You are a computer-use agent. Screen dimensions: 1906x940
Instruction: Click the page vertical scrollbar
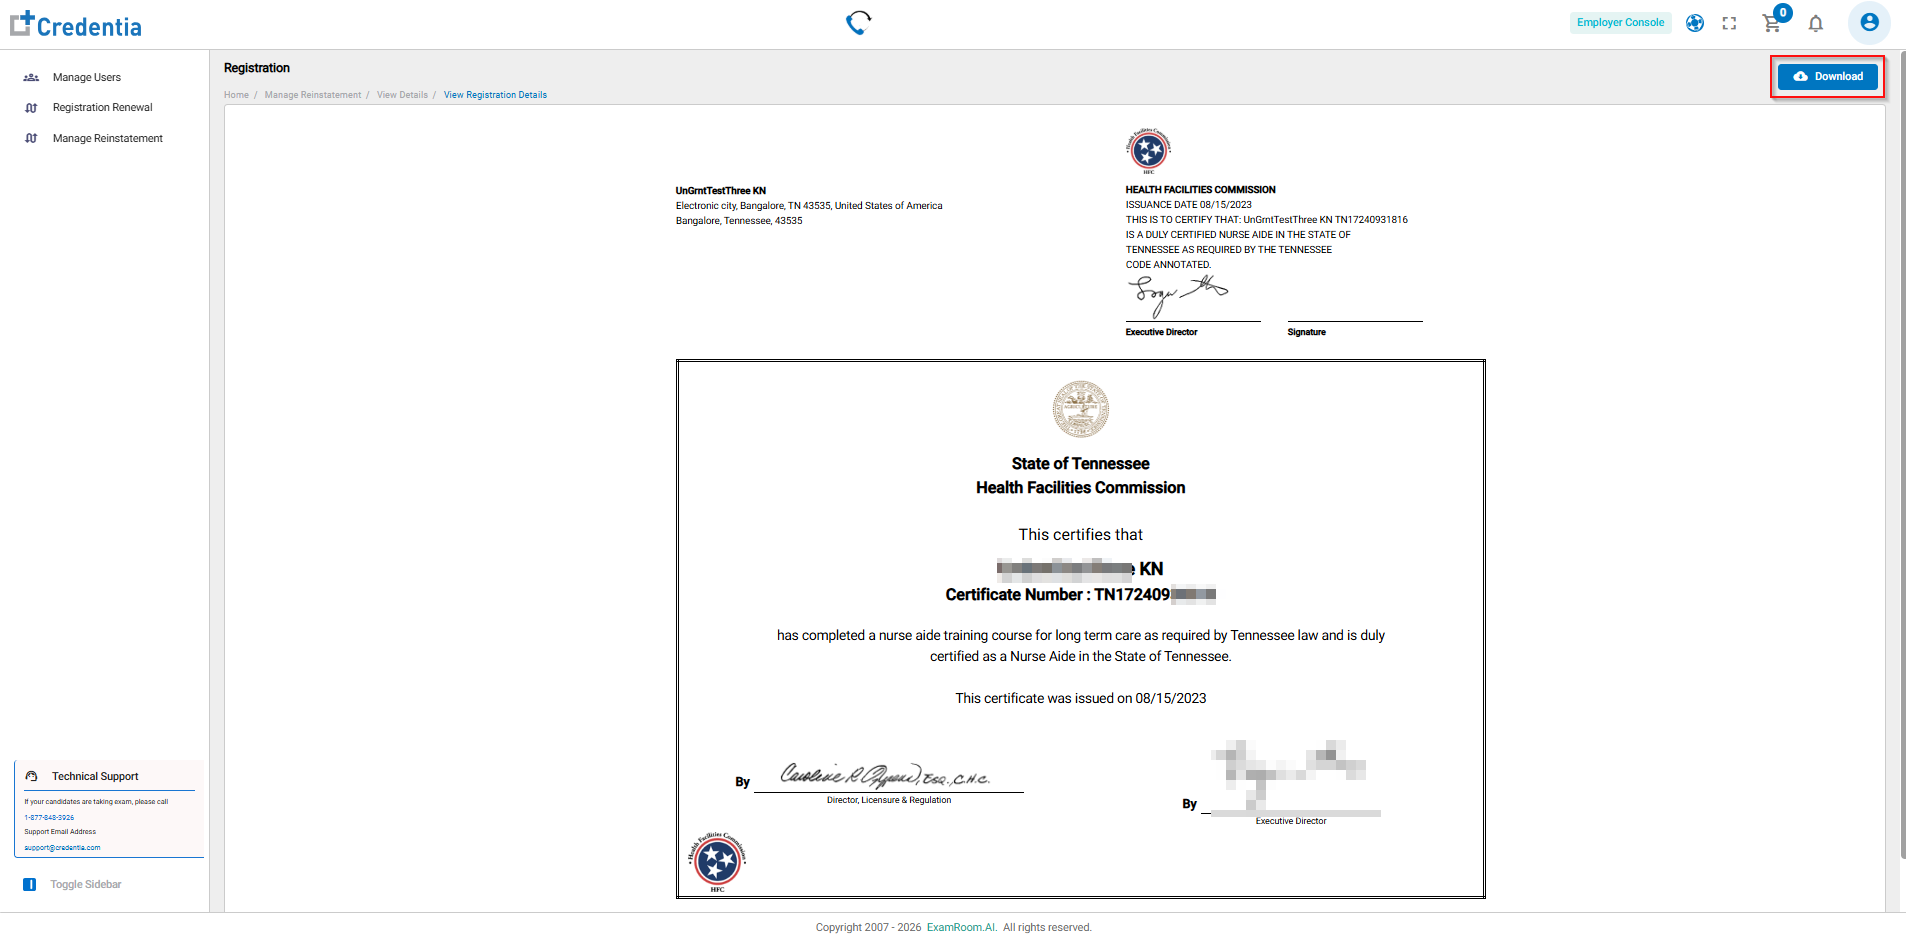tap(1902, 455)
